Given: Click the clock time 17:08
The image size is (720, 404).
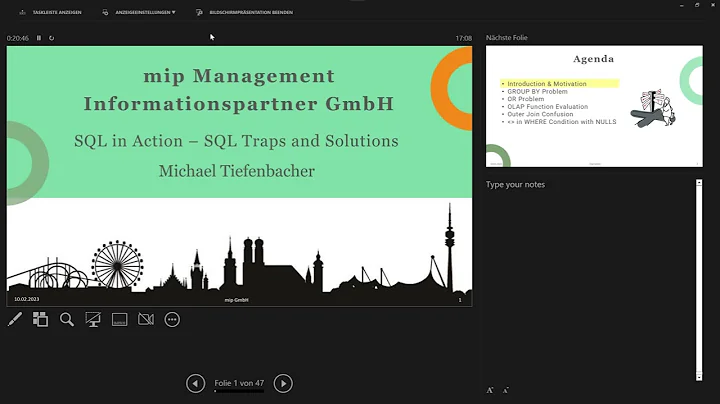Looking at the screenshot, I should (464, 38).
